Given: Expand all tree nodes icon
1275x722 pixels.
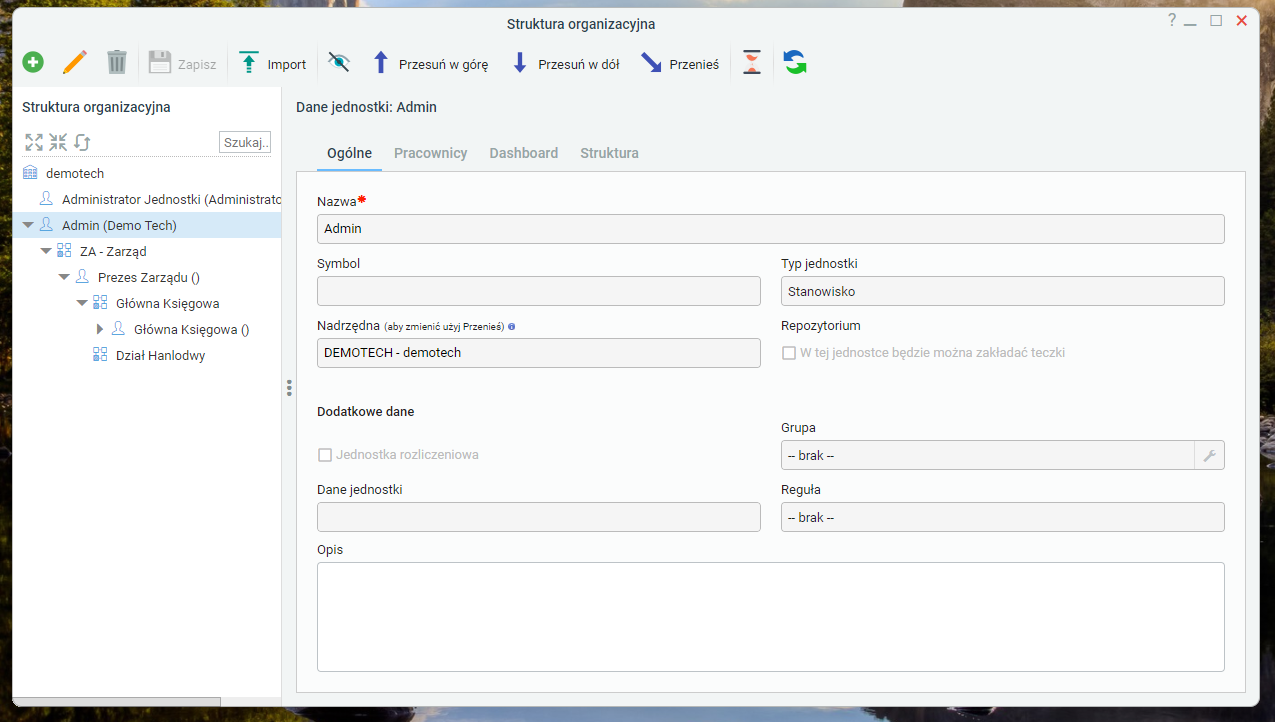Looking at the screenshot, I should tap(34, 142).
